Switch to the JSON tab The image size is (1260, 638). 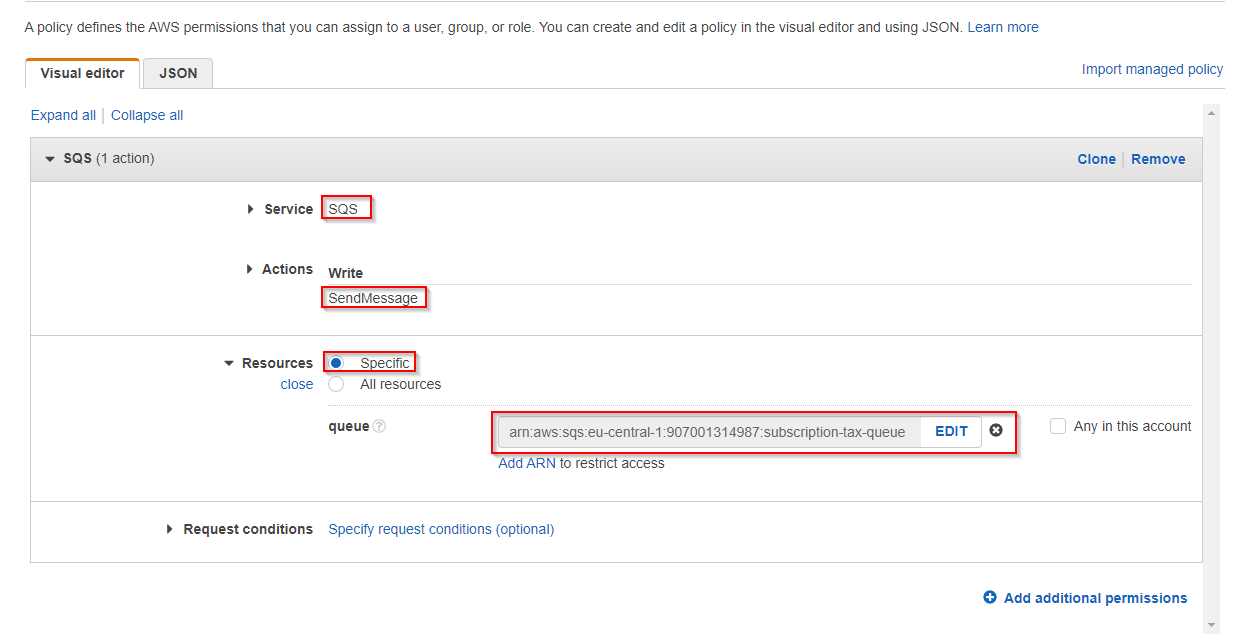[178, 73]
